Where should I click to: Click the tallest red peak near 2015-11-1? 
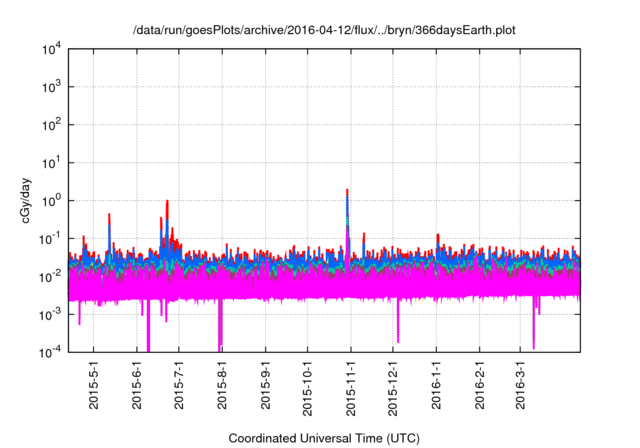click(347, 192)
